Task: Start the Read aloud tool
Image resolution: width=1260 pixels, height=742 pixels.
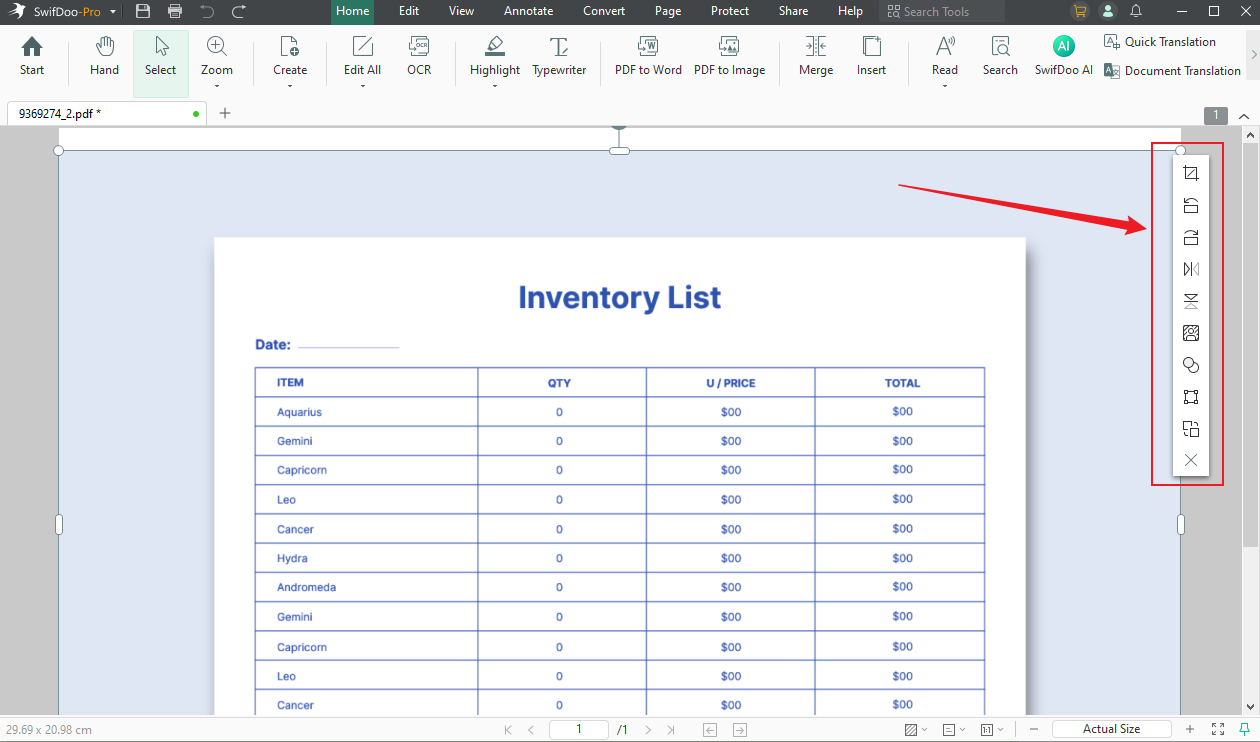Action: point(945,56)
